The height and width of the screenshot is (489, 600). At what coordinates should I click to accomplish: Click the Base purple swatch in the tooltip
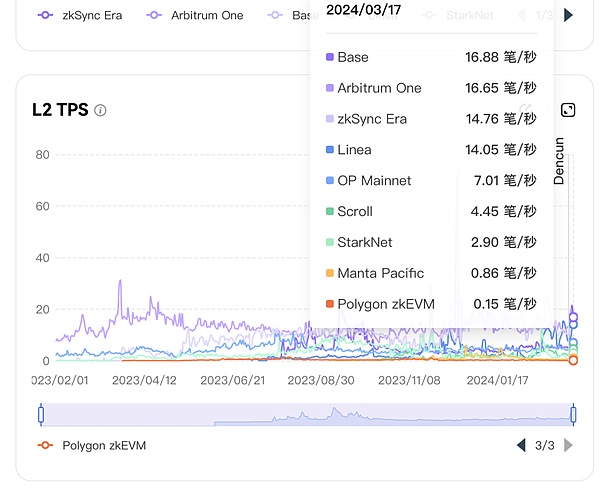pyautogui.click(x=330, y=58)
